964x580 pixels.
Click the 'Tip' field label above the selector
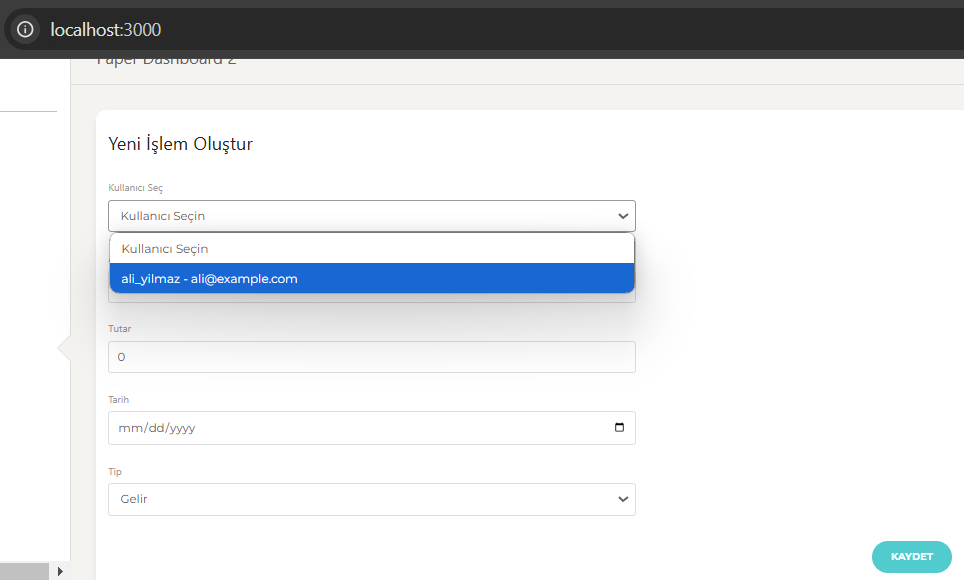(x=114, y=471)
